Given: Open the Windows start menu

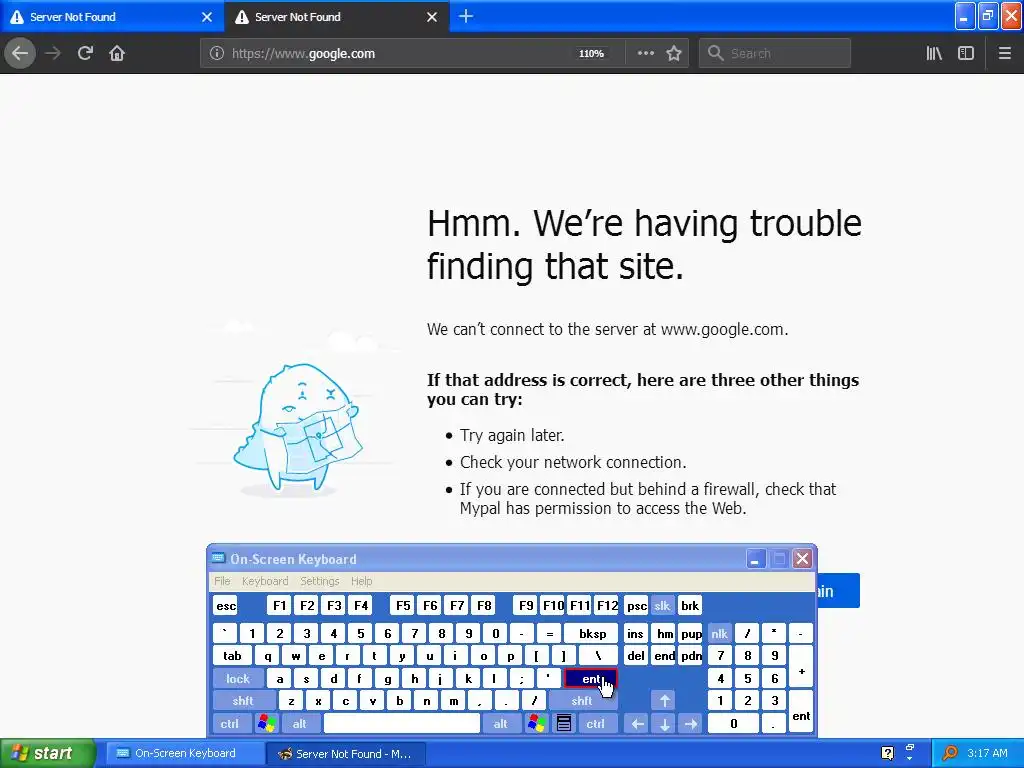Looking at the screenshot, I should tap(48, 753).
